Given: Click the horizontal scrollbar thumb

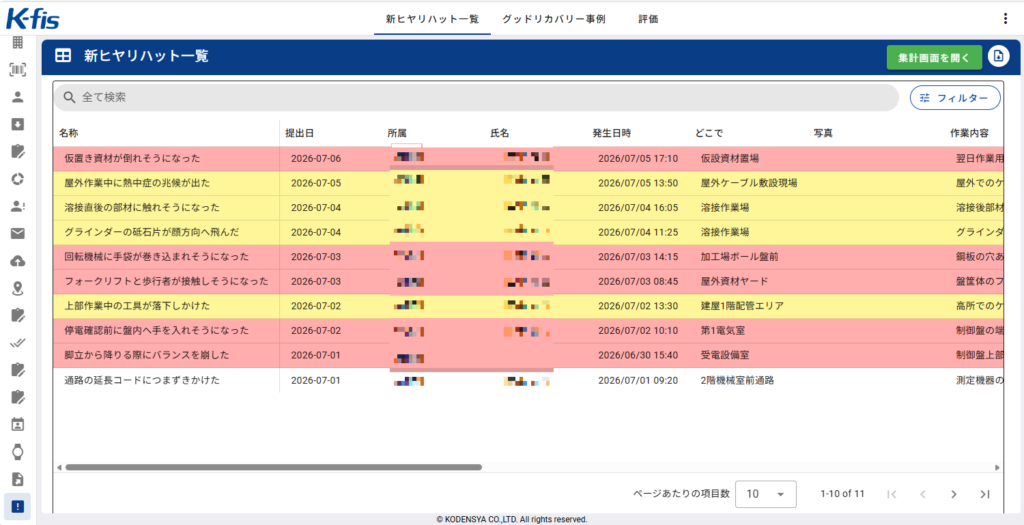Looking at the screenshot, I should [273, 467].
